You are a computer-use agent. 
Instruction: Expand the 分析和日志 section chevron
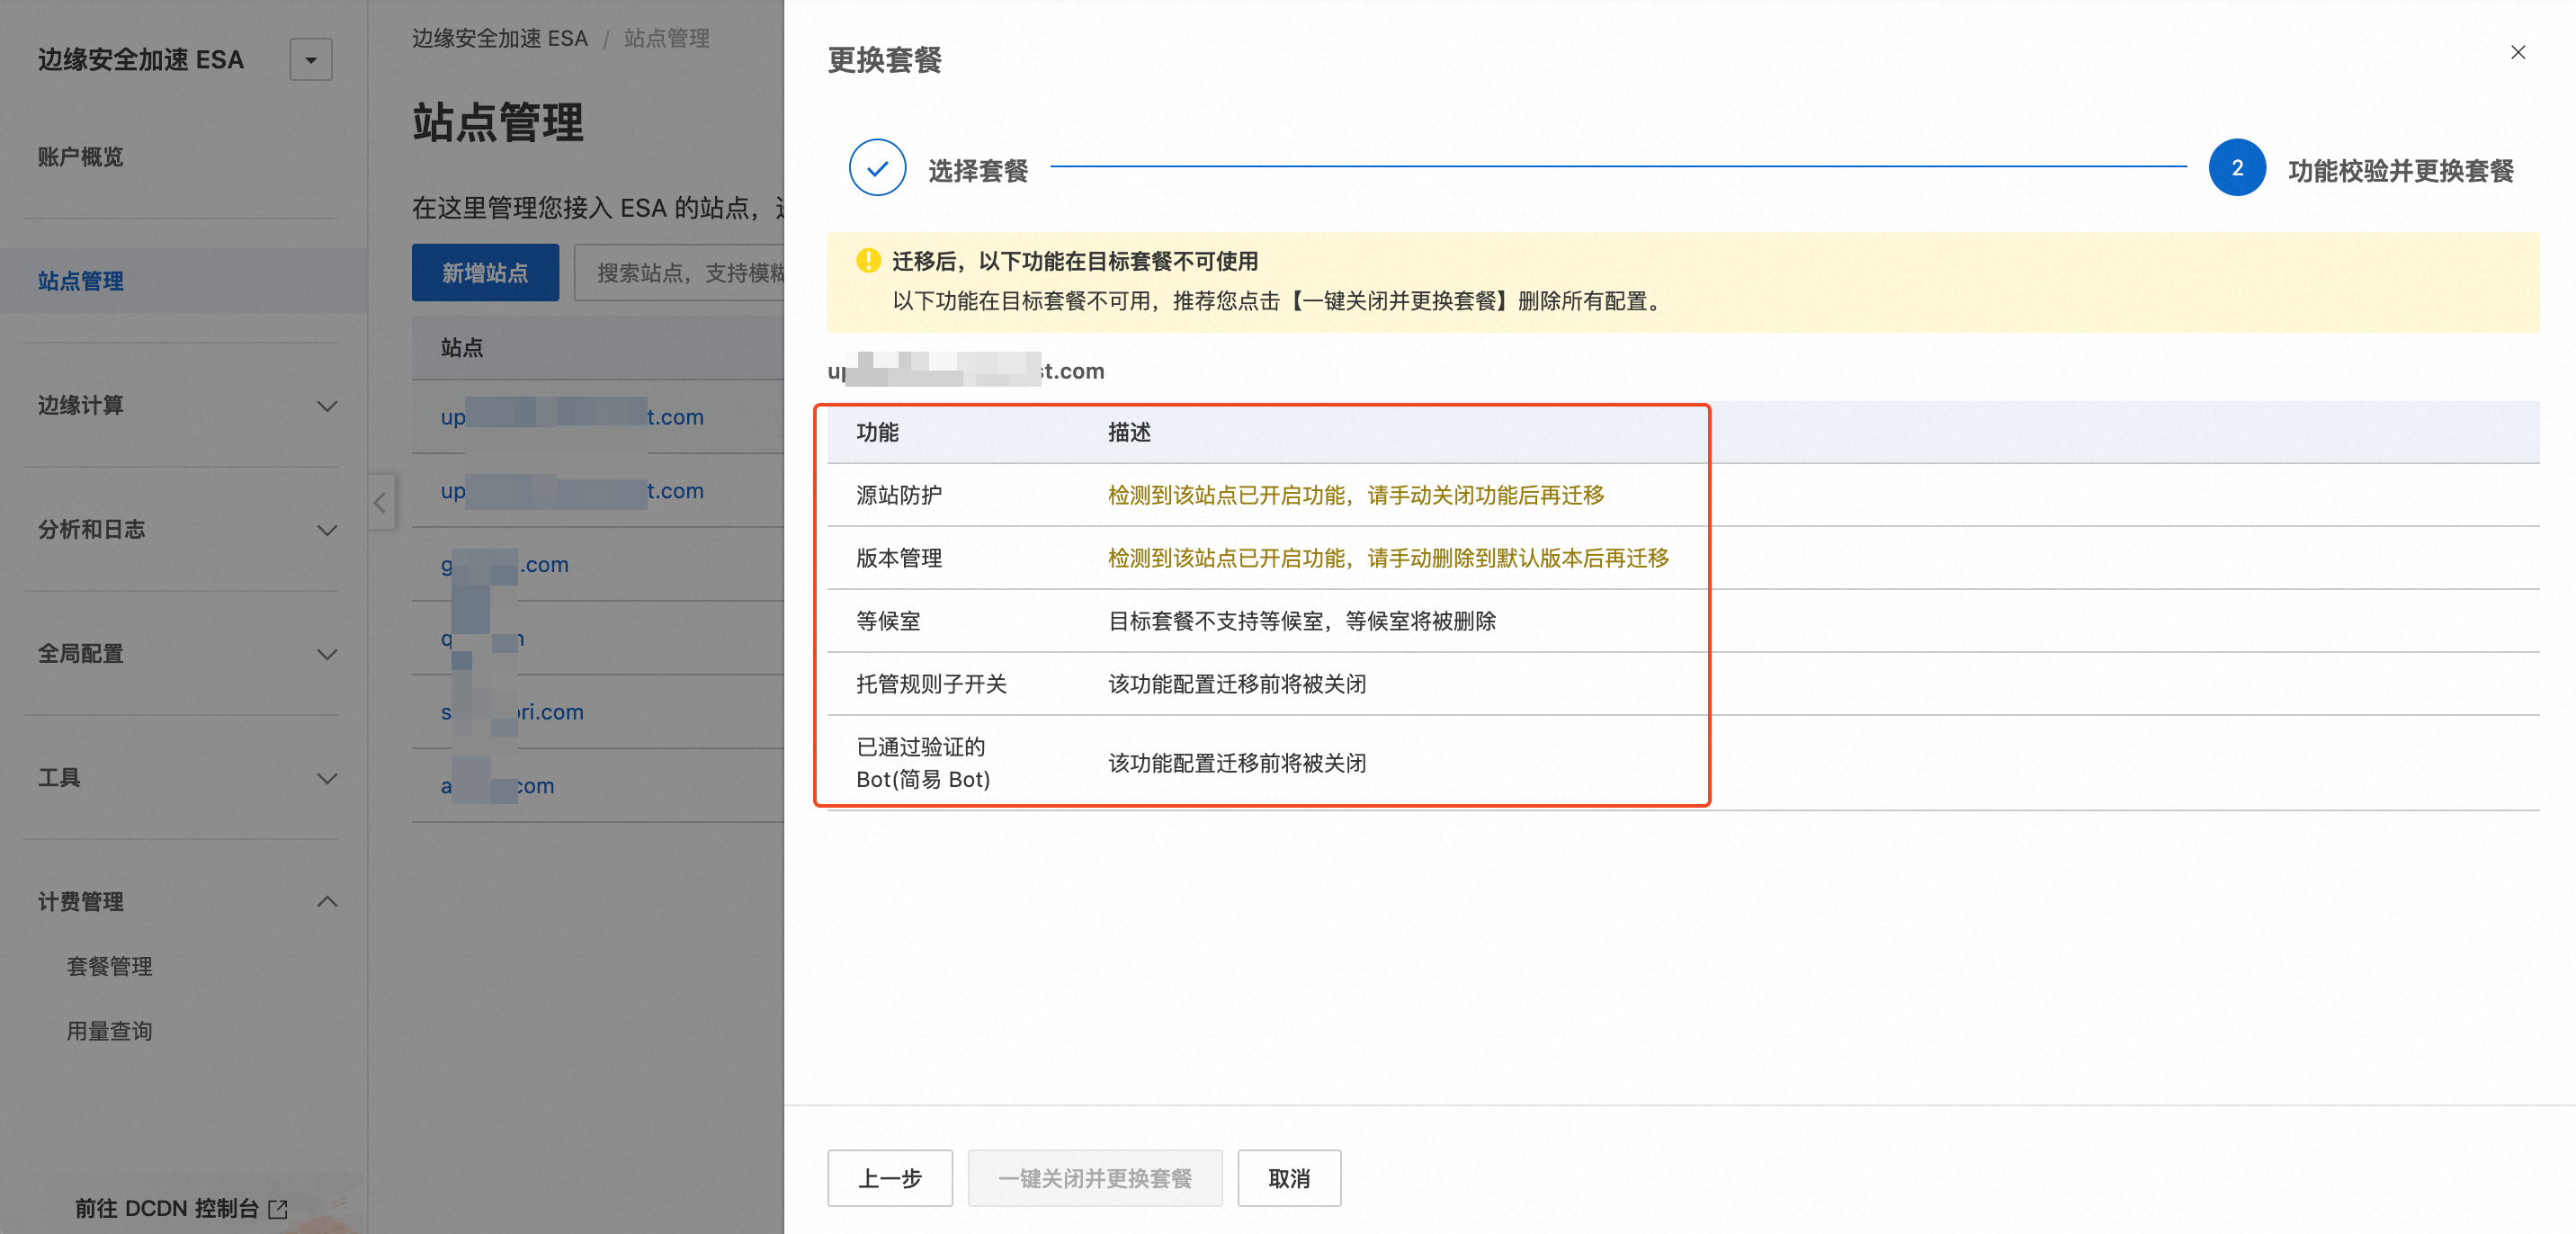pos(326,530)
